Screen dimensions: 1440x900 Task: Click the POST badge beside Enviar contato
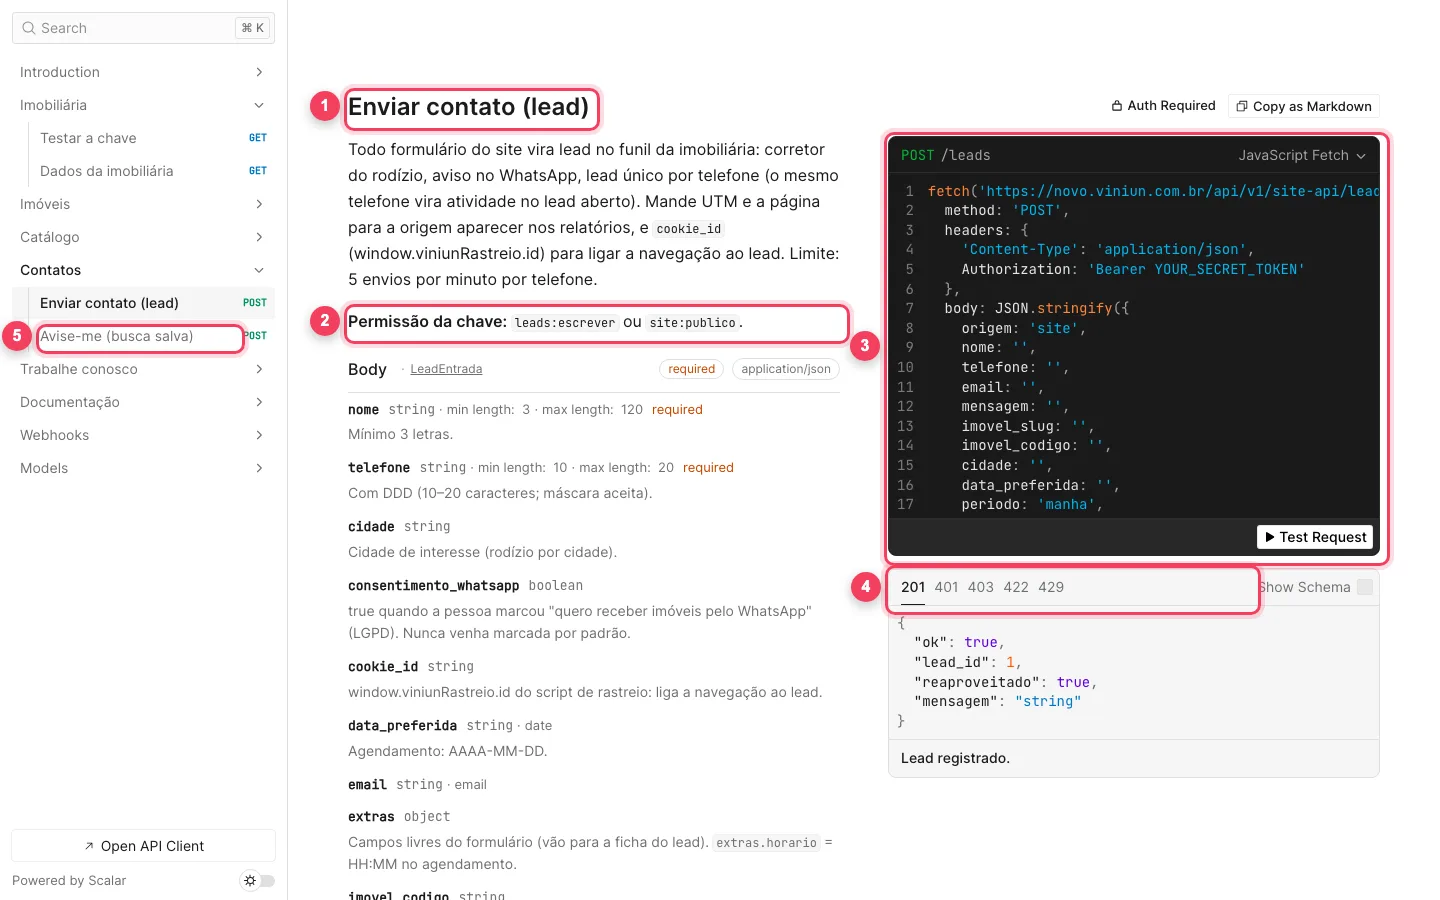(255, 303)
